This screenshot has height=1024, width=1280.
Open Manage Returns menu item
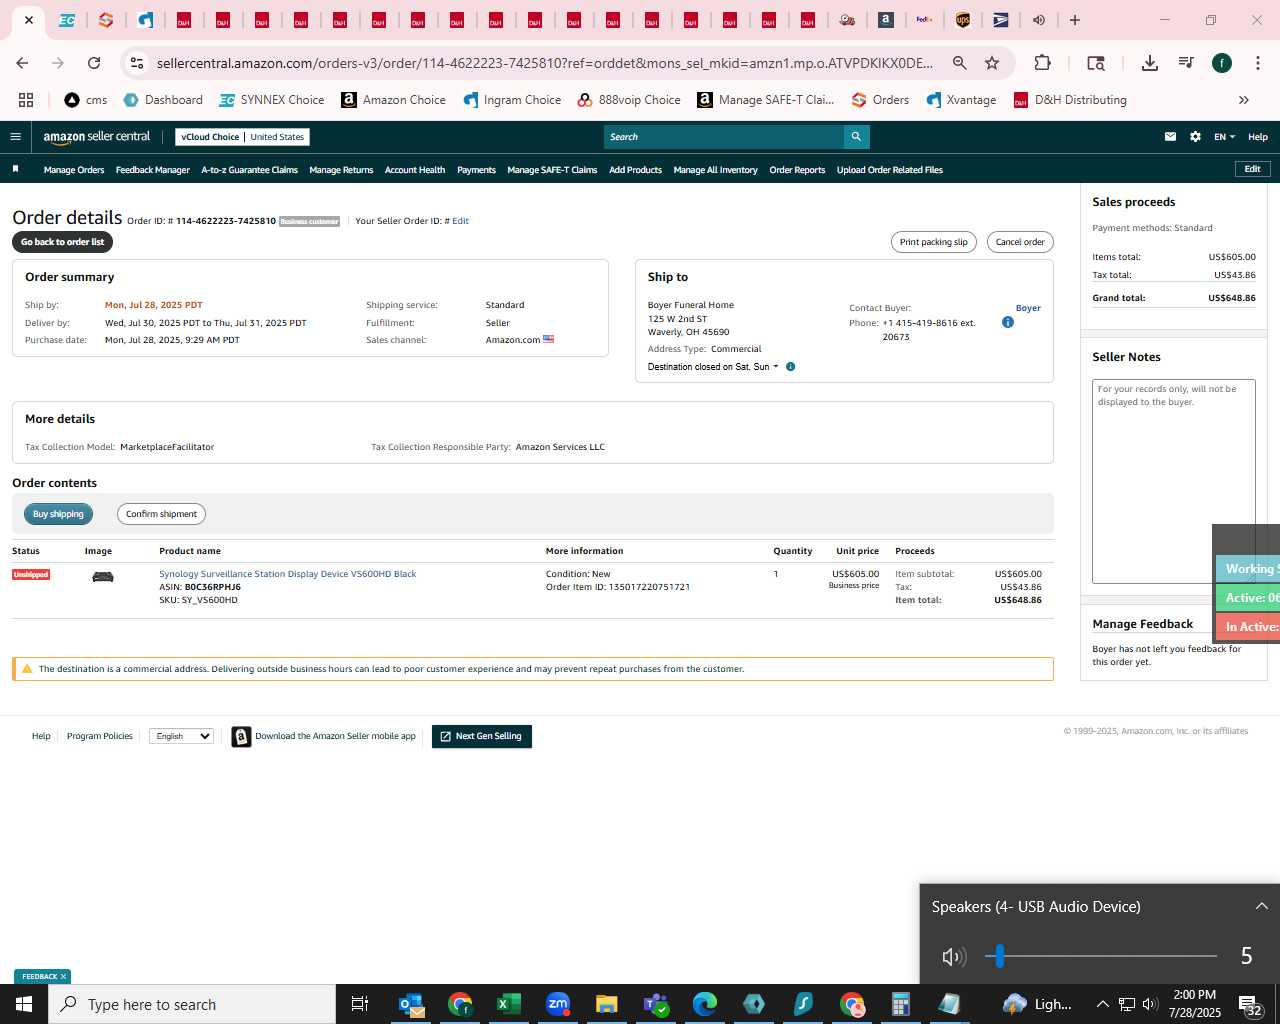tap(341, 170)
